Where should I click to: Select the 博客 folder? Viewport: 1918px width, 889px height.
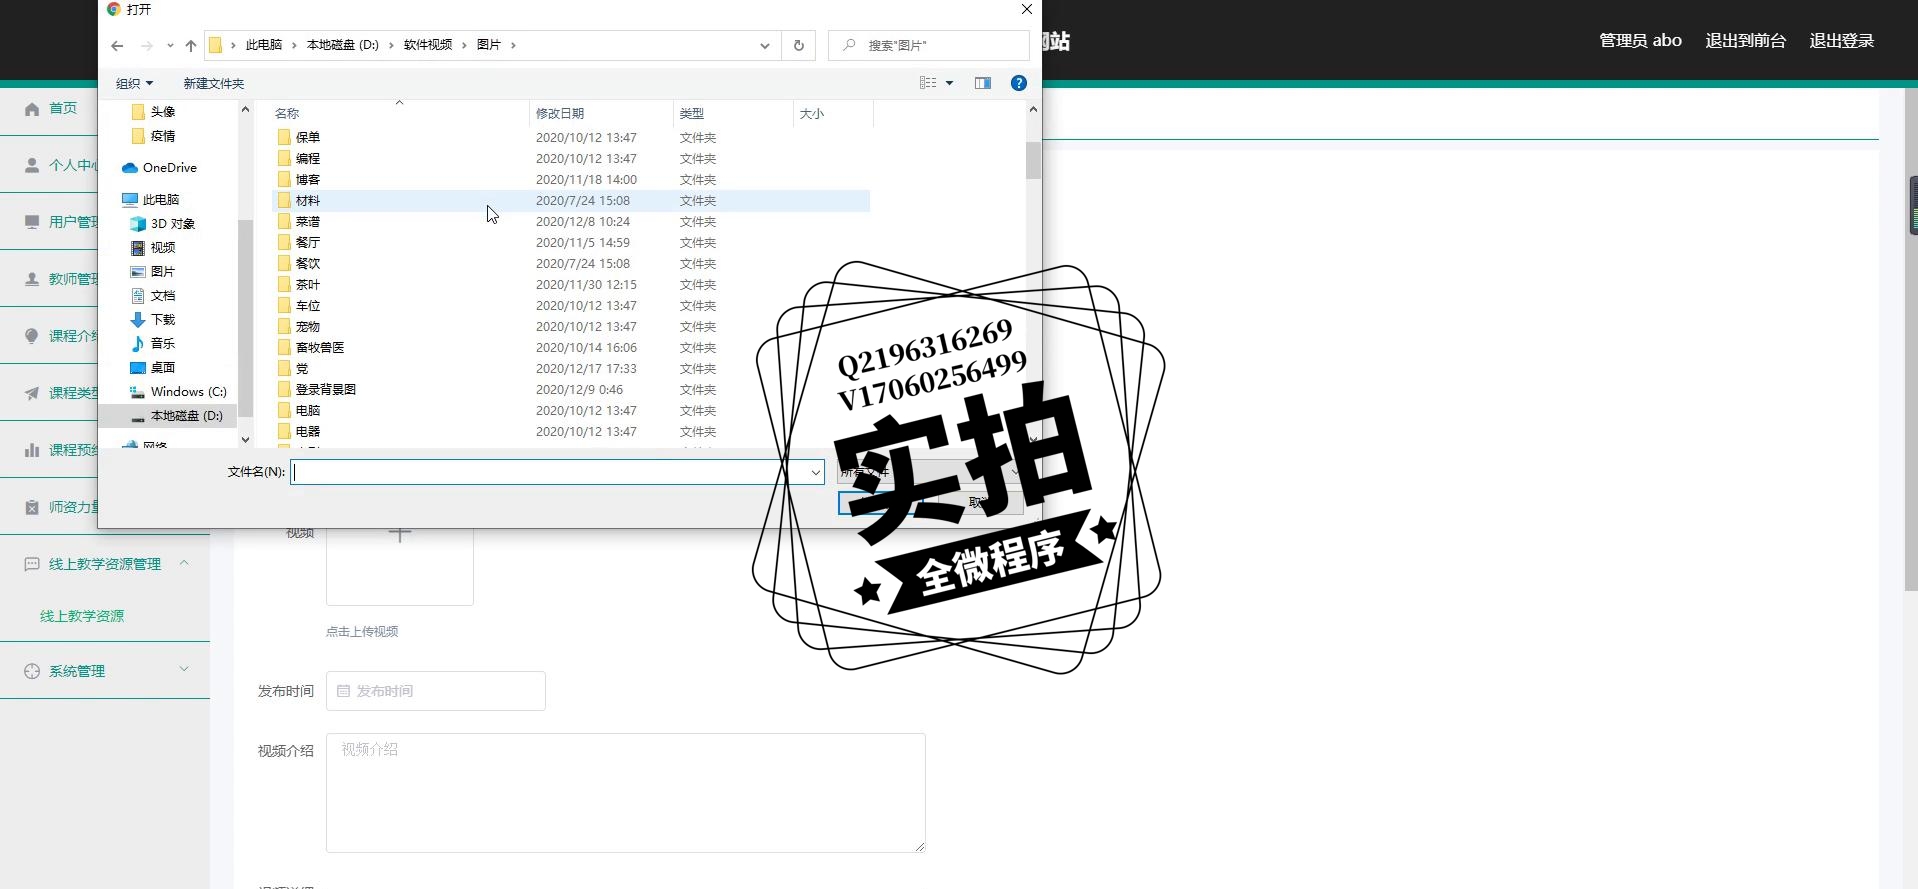[571, 180]
